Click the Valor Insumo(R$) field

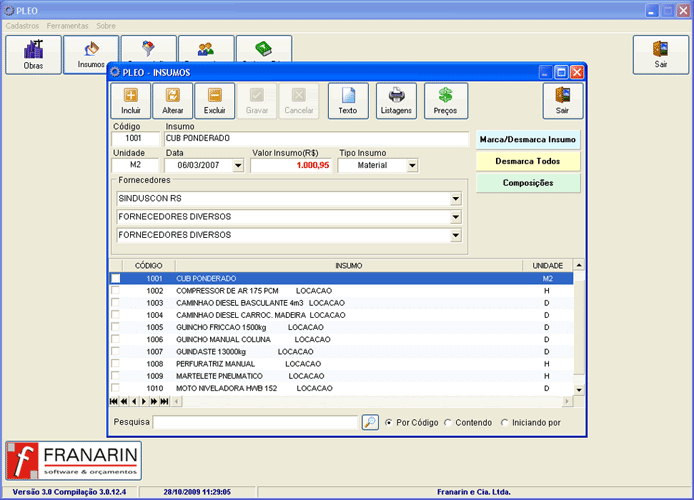(x=291, y=165)
